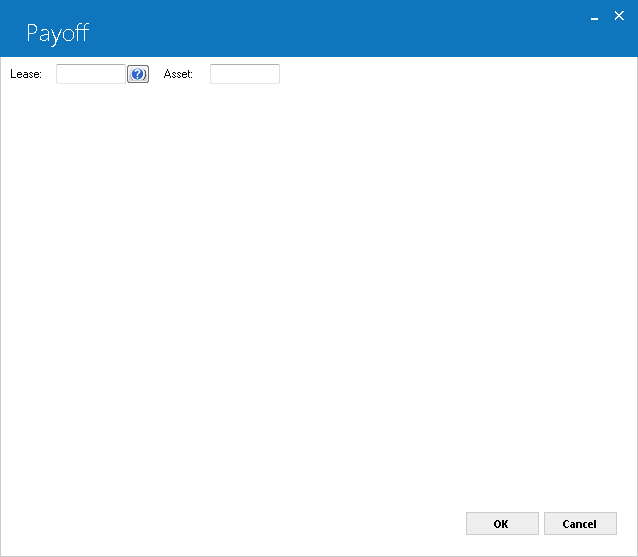Minimize the Payoff dialog window

pos(594,19)
